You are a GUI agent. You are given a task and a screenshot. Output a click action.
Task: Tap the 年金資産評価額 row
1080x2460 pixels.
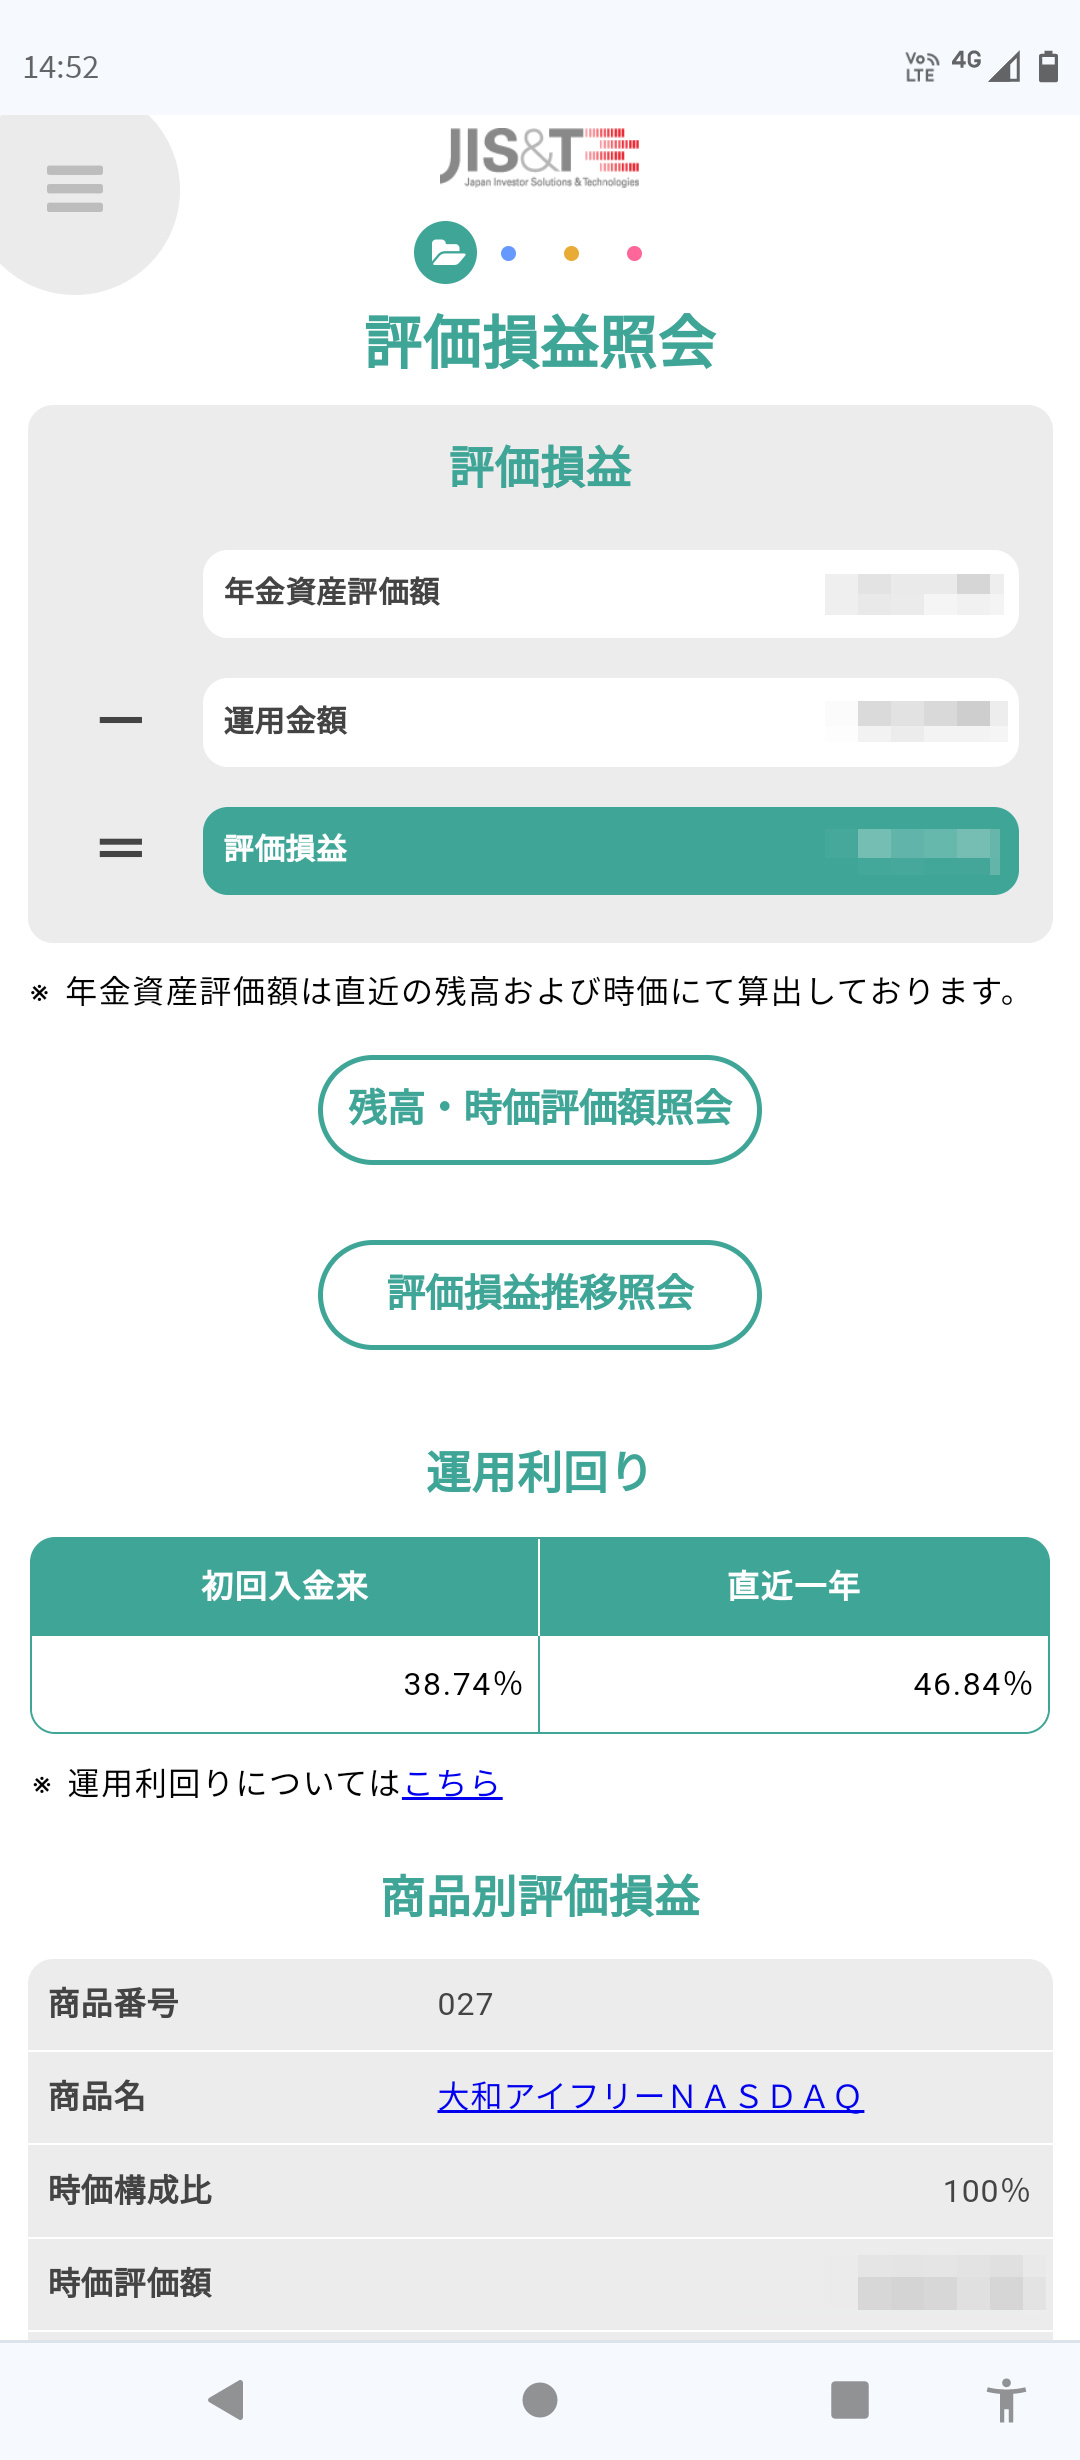click(x=610, y=593)
